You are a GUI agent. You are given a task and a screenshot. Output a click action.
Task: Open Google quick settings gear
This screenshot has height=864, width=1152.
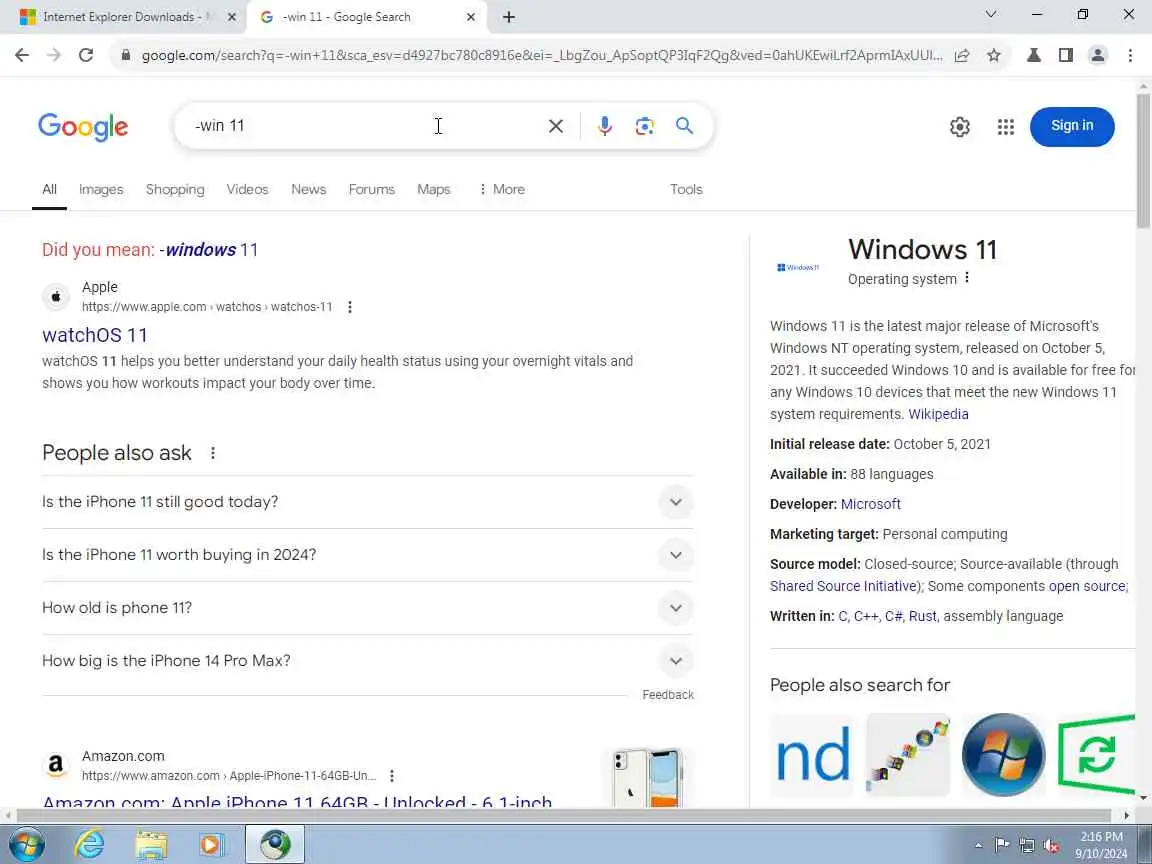click(960, 127)
